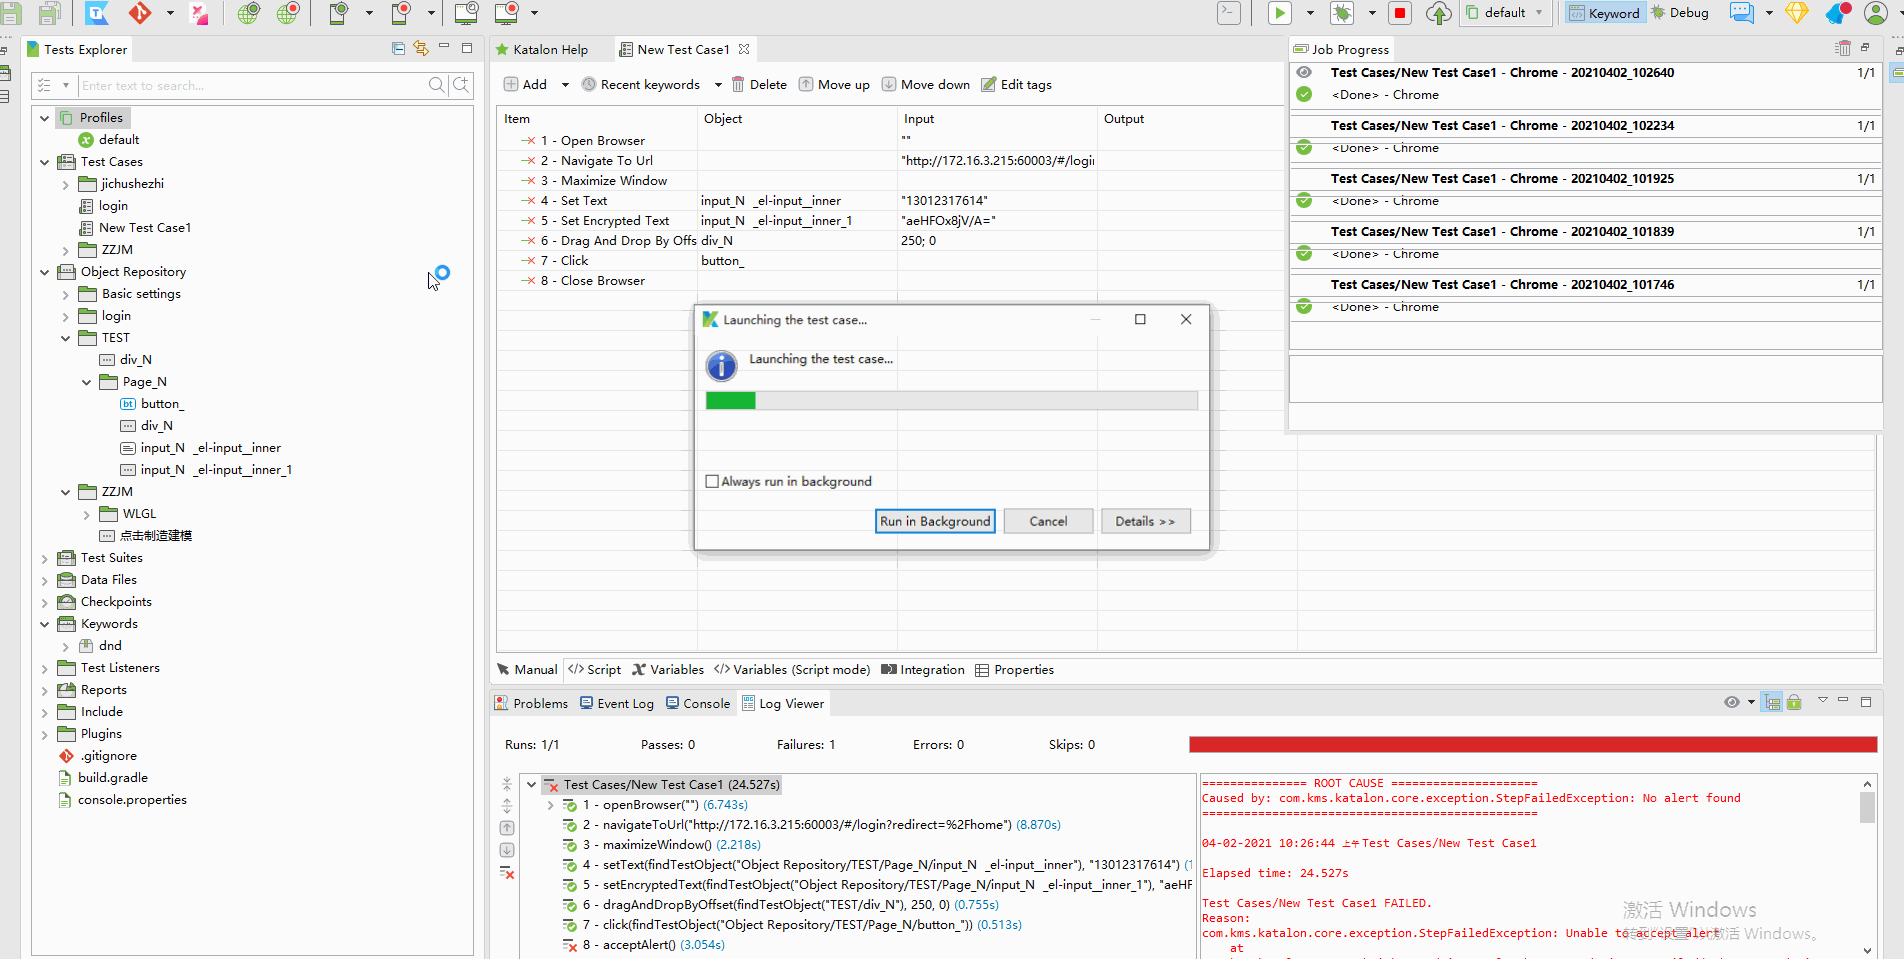Click the Record Mobile toolbar icon
Screen dimensions: 1904x959
point(401,13)
